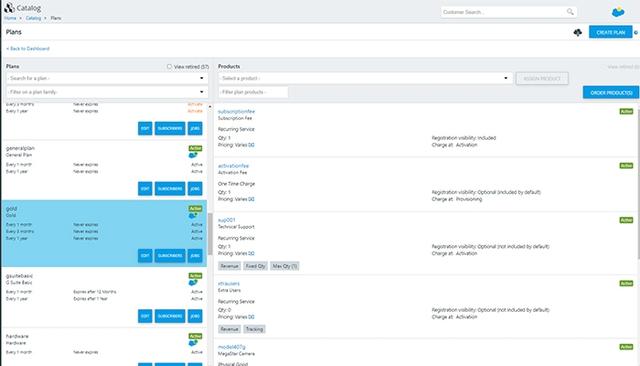Click the plans list scroll-up arrow

(210, 106)
